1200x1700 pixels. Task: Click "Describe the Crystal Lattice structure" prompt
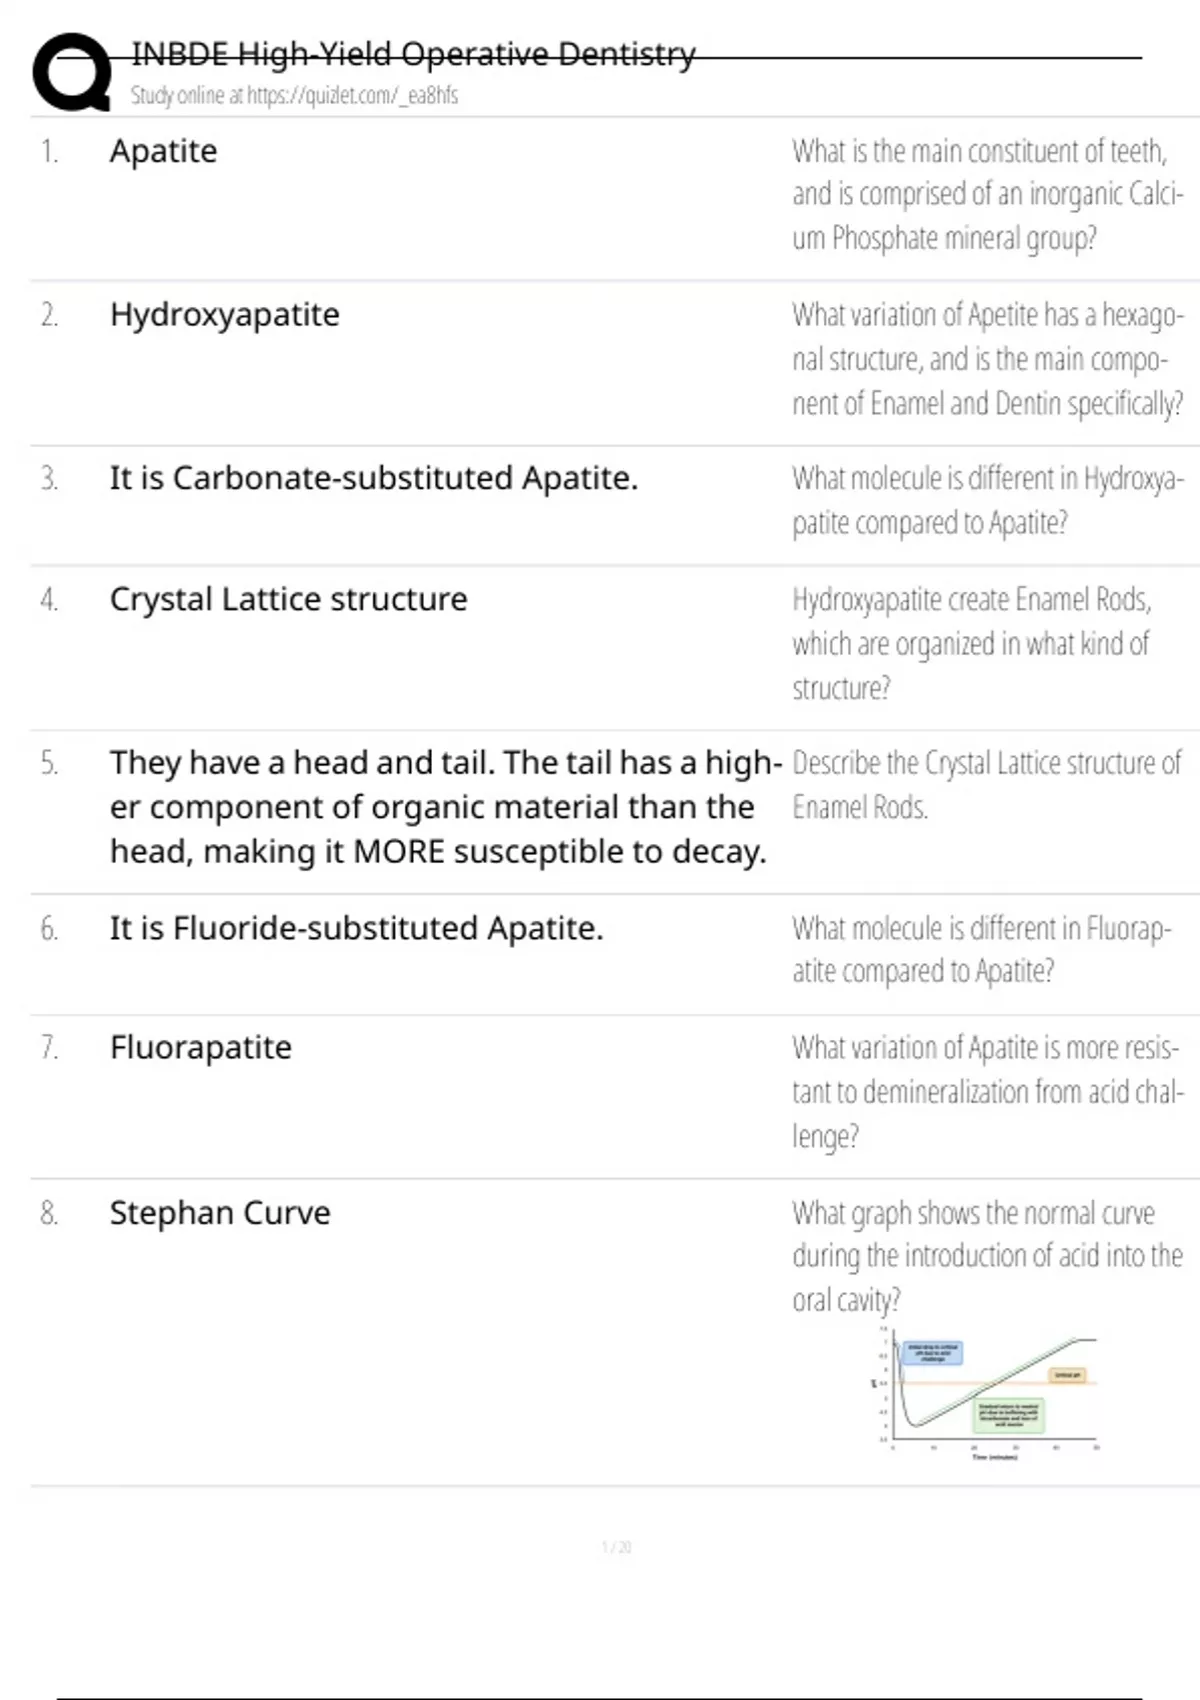tap(986, 785)
